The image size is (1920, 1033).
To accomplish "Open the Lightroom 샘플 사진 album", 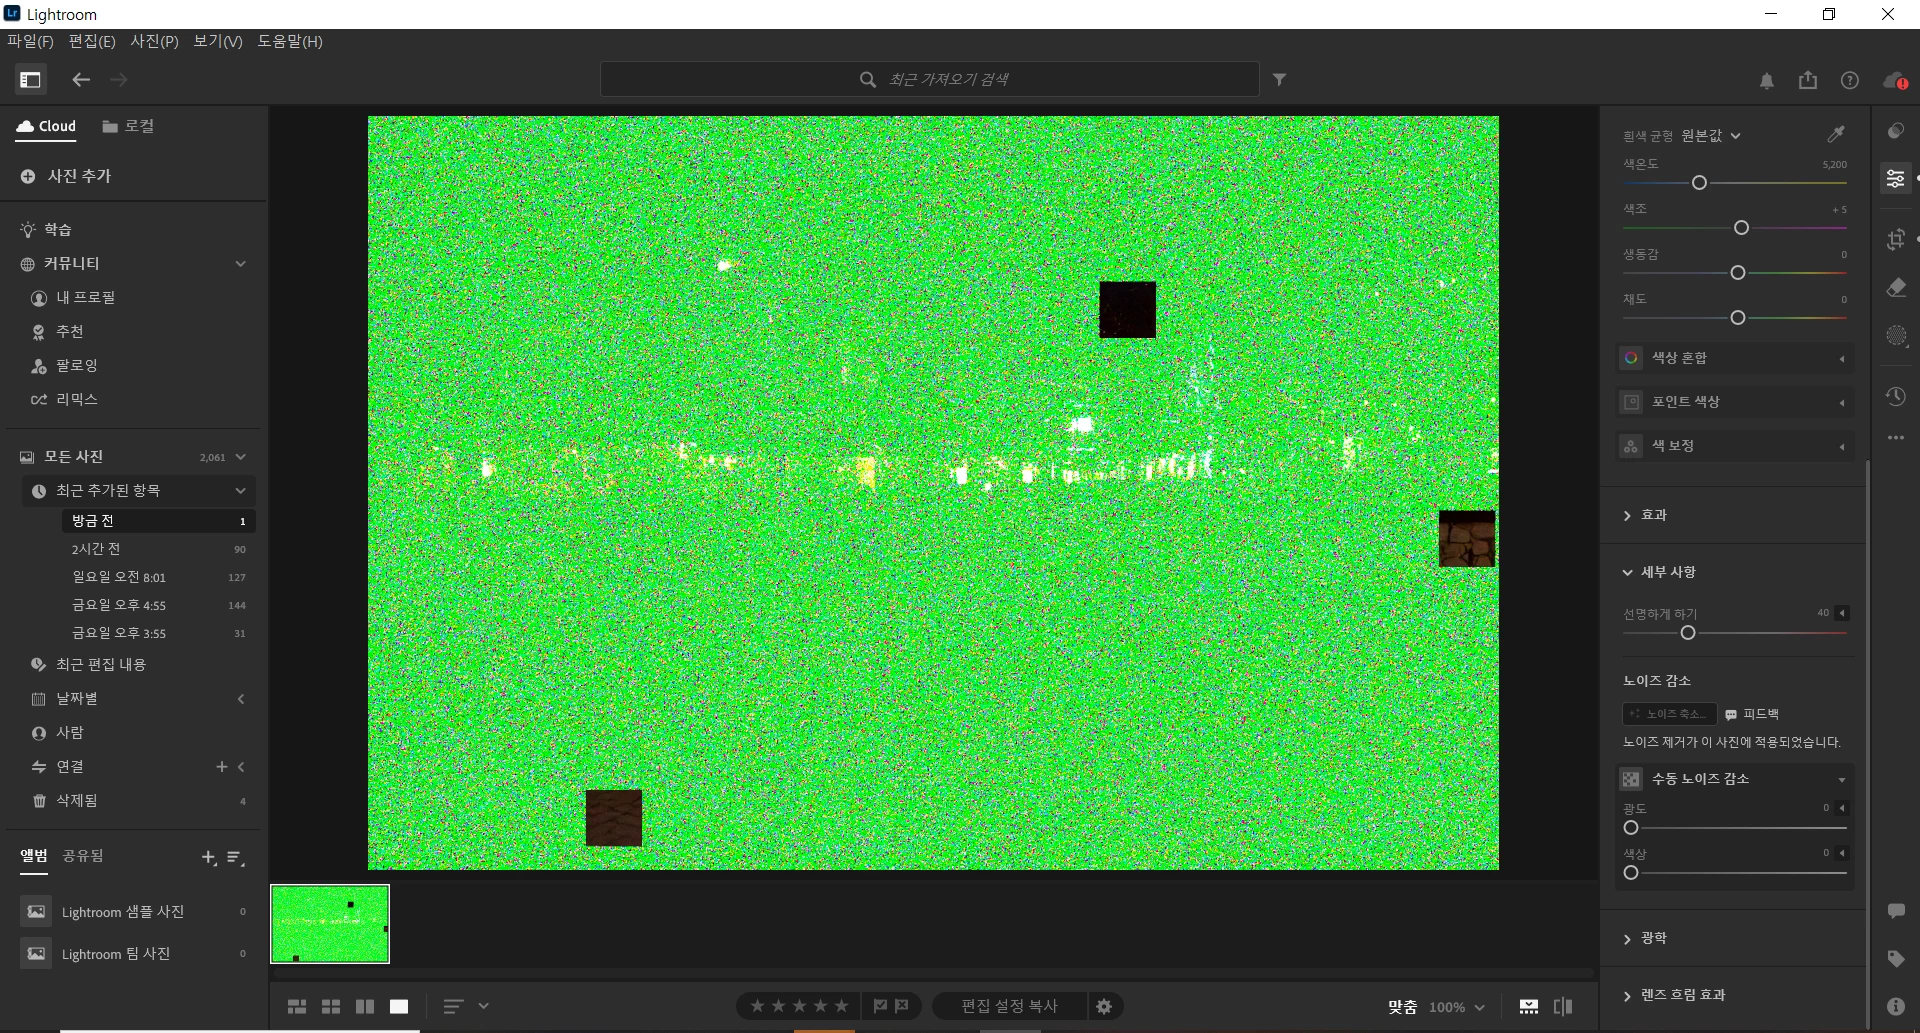I will (x=133, y=912).
